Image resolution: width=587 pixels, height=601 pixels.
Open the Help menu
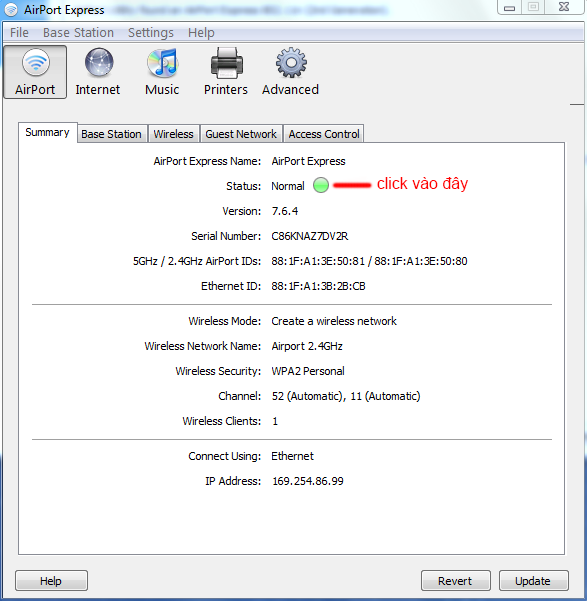coord(201,33)
